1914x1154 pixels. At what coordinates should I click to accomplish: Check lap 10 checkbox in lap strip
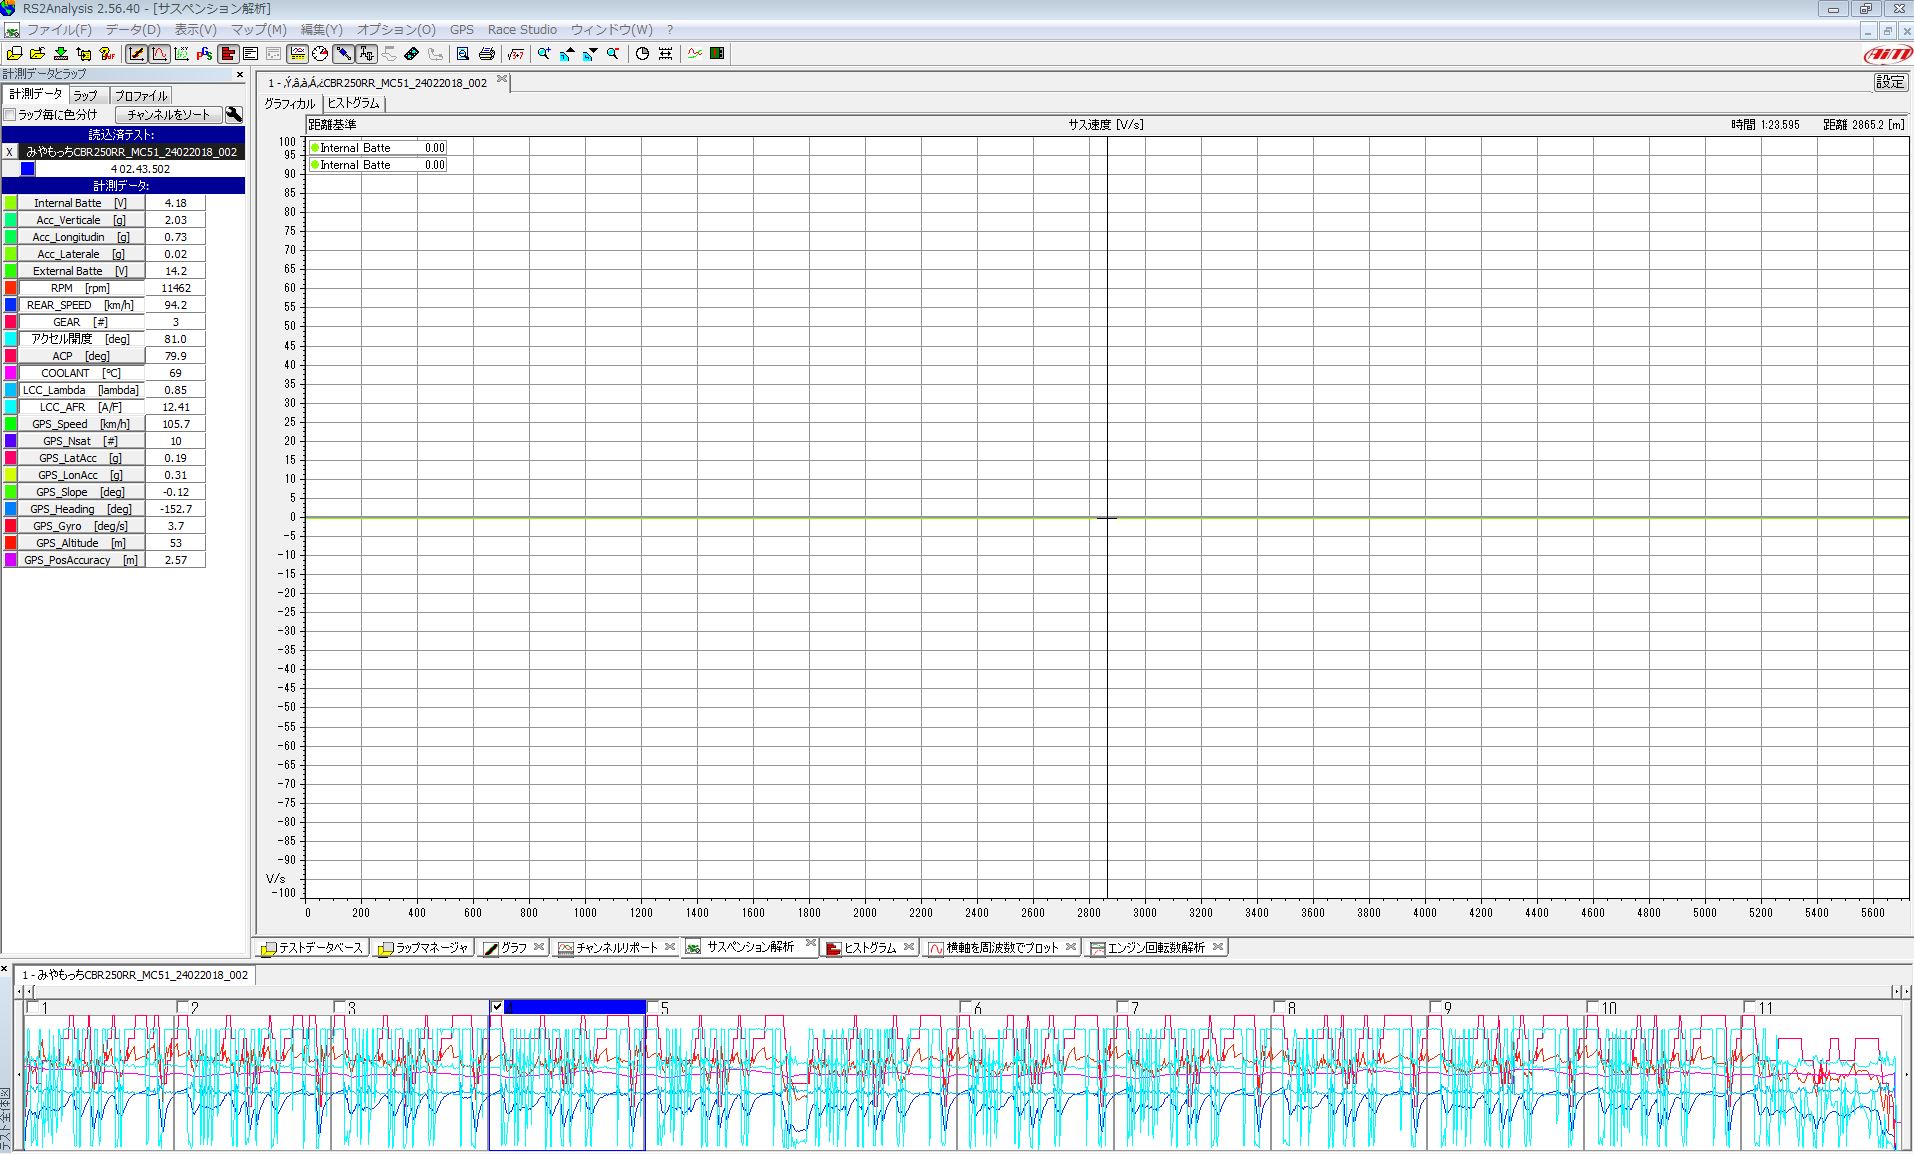click(x=1593, y=1007)
